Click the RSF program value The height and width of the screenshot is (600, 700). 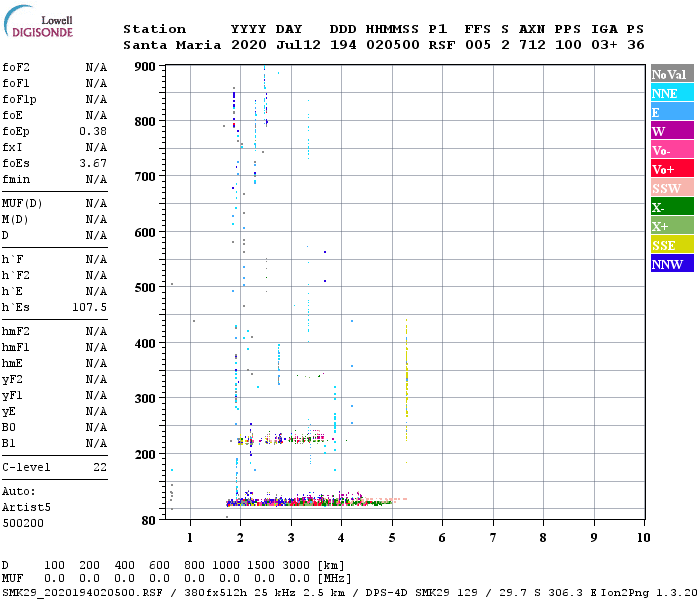tap(442, 45)
